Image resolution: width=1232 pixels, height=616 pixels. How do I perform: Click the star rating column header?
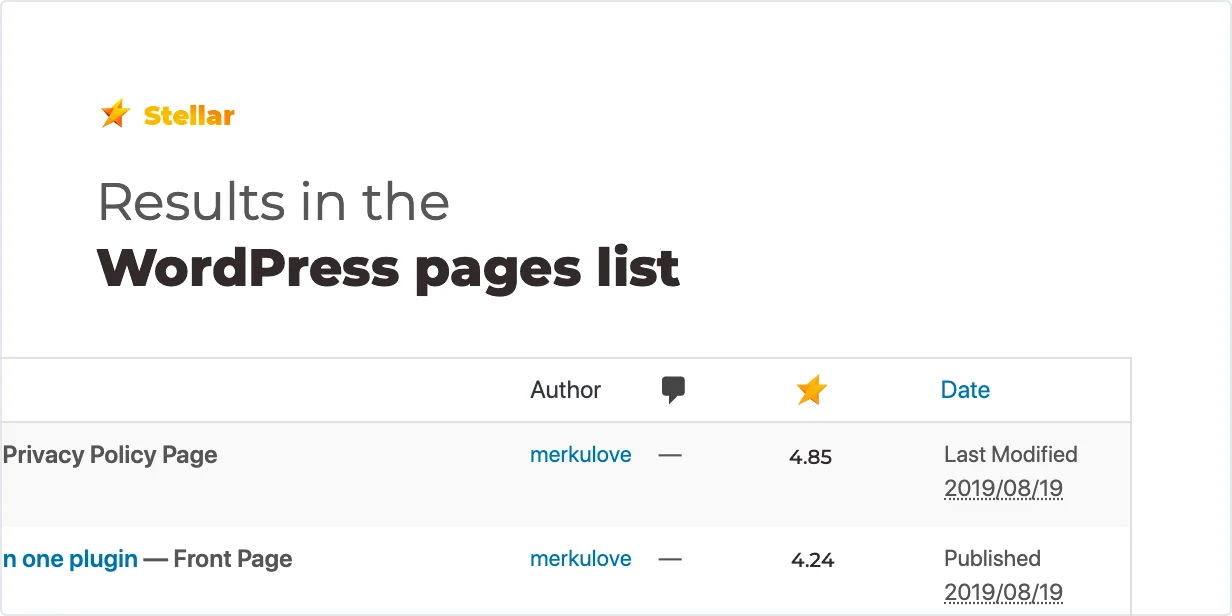point(812,390)
